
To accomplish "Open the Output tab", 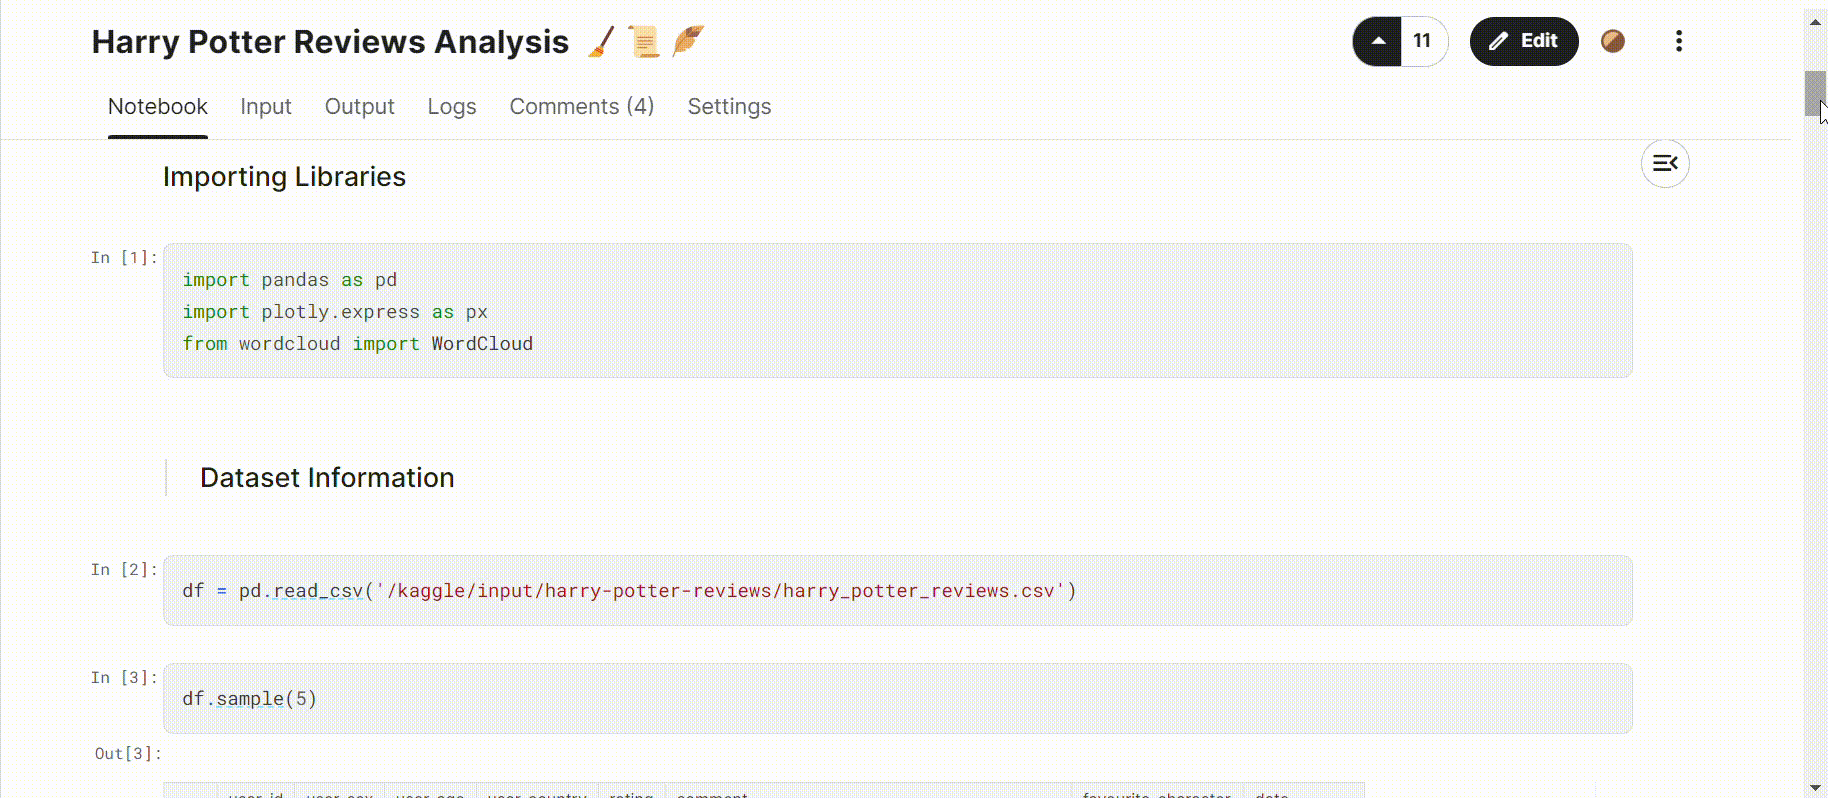I will click(359, 107).
